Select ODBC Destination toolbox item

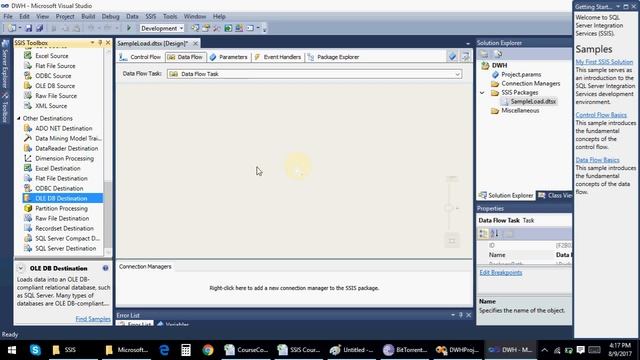pyautogui.click(x=59, y=188)
